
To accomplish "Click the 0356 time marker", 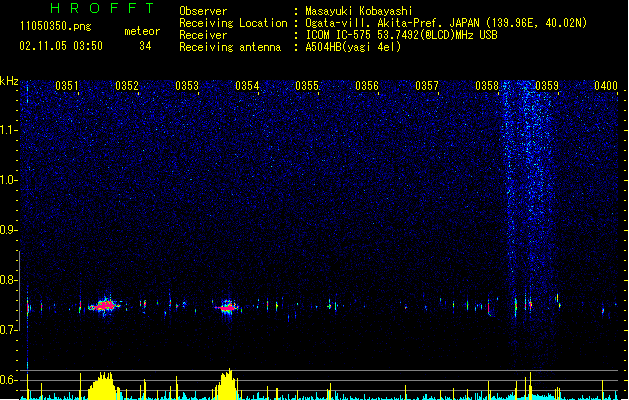I will coord(367,86).
